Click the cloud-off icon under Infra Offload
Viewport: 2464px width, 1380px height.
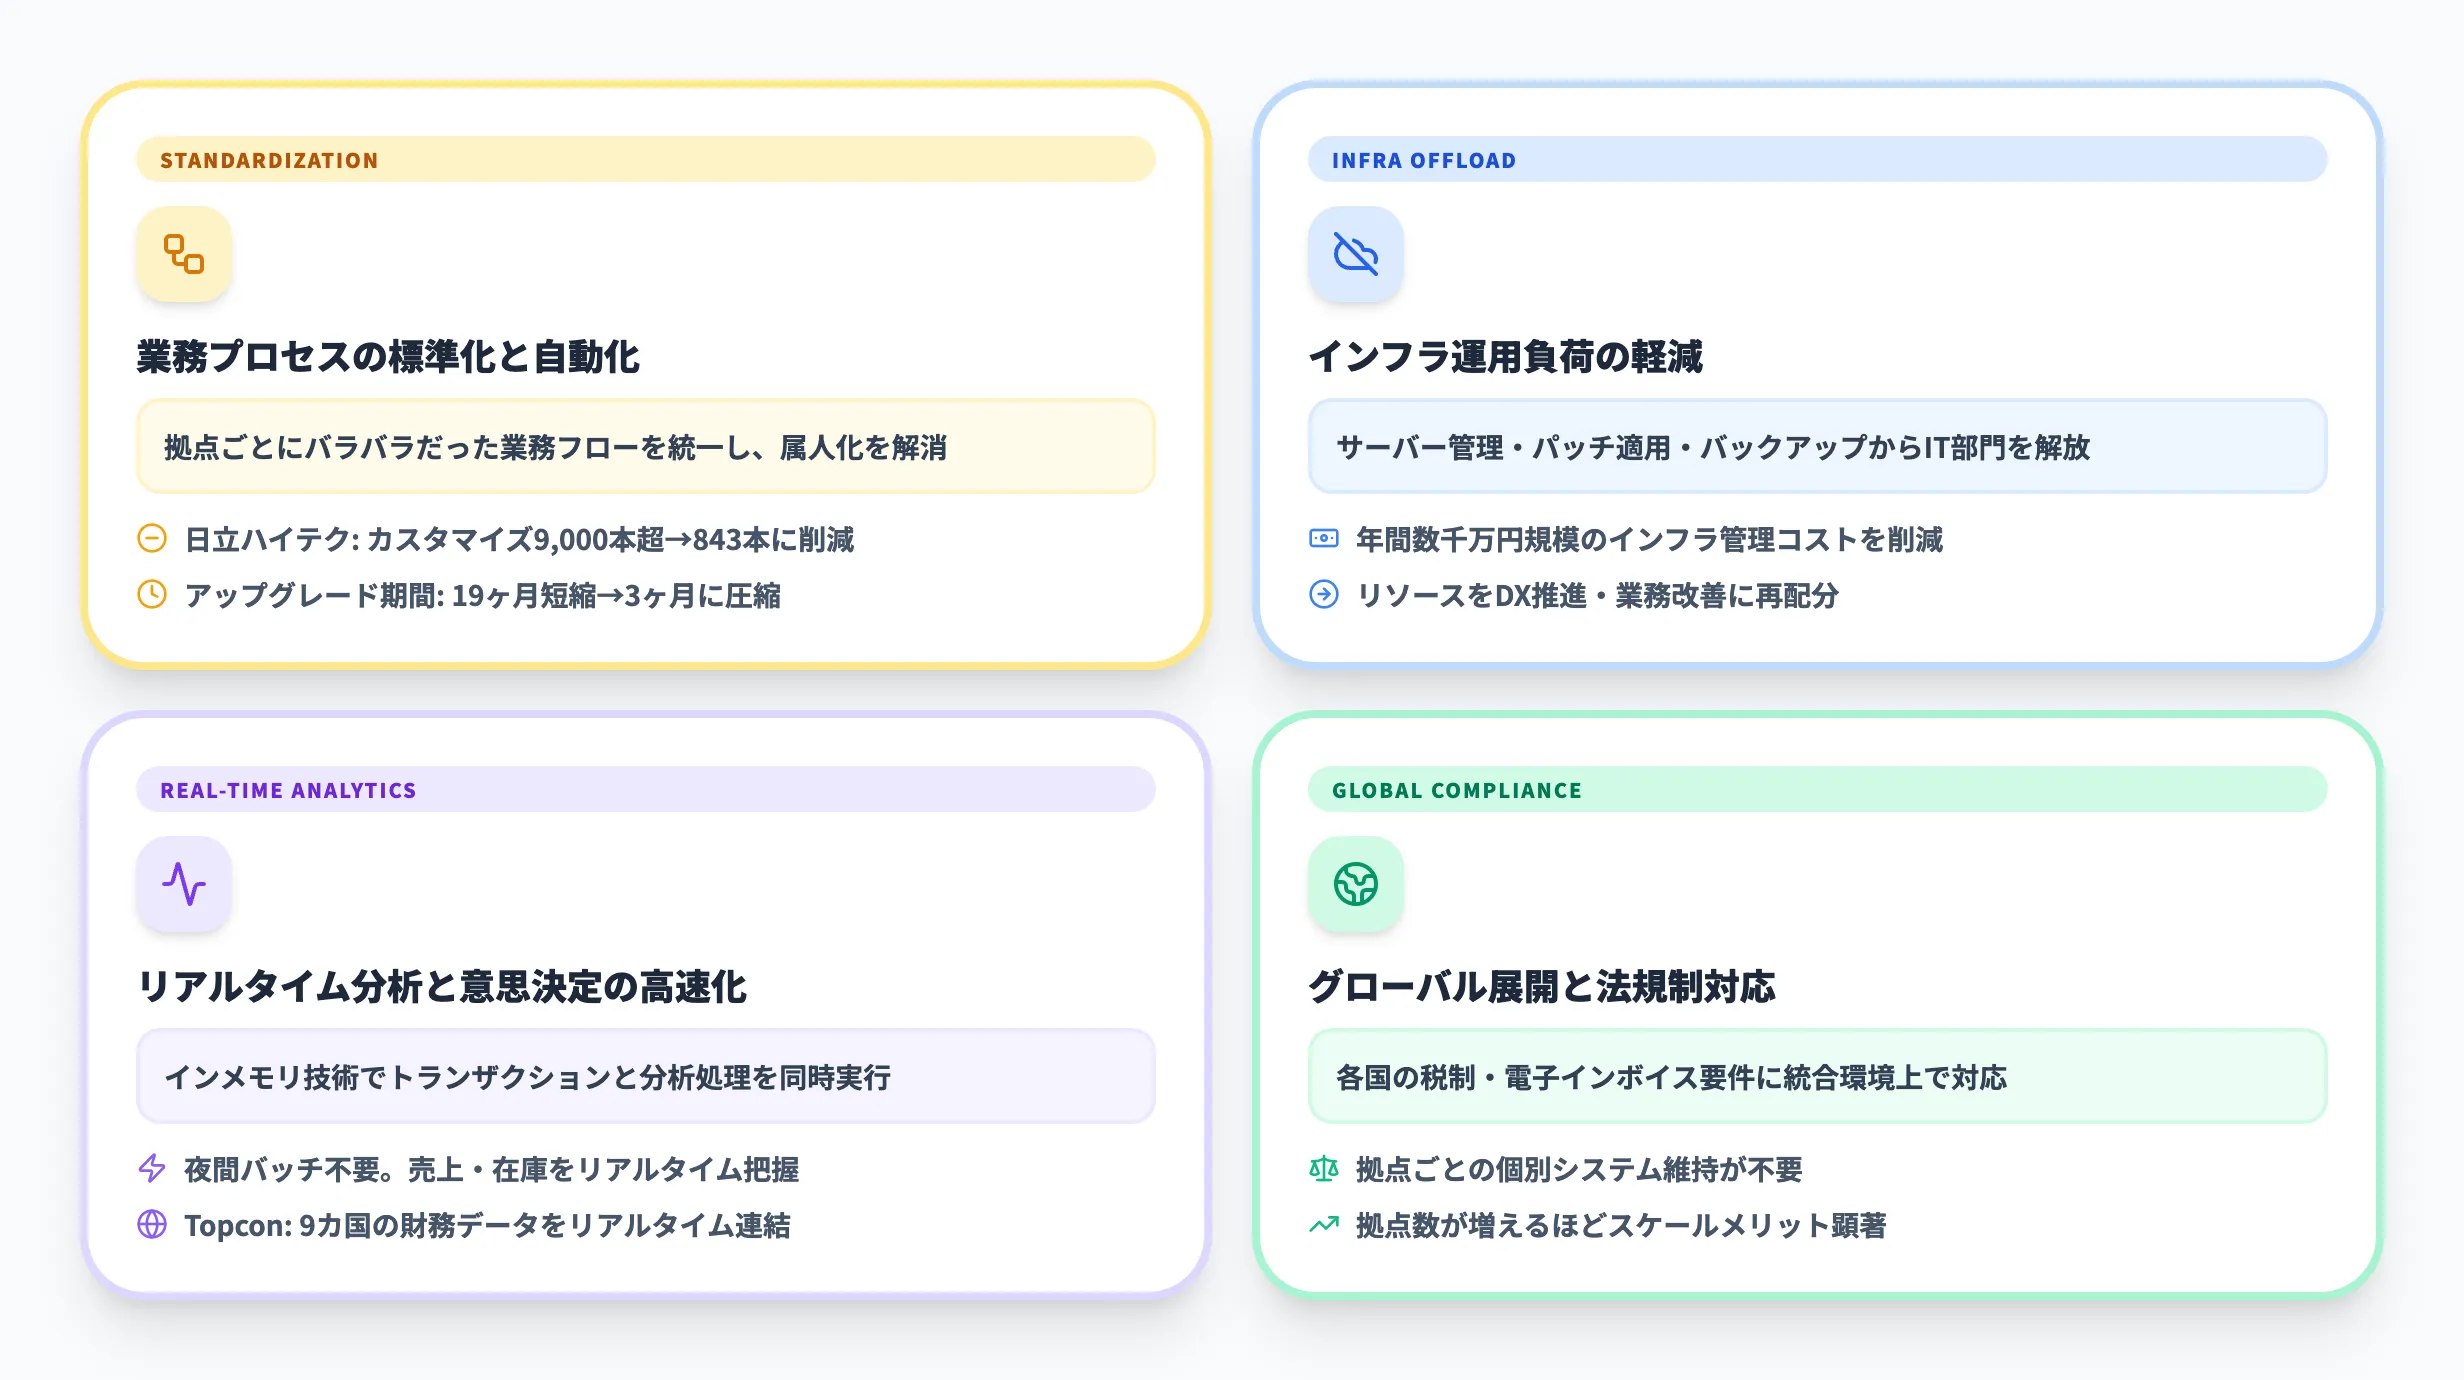pos(1355,254)
